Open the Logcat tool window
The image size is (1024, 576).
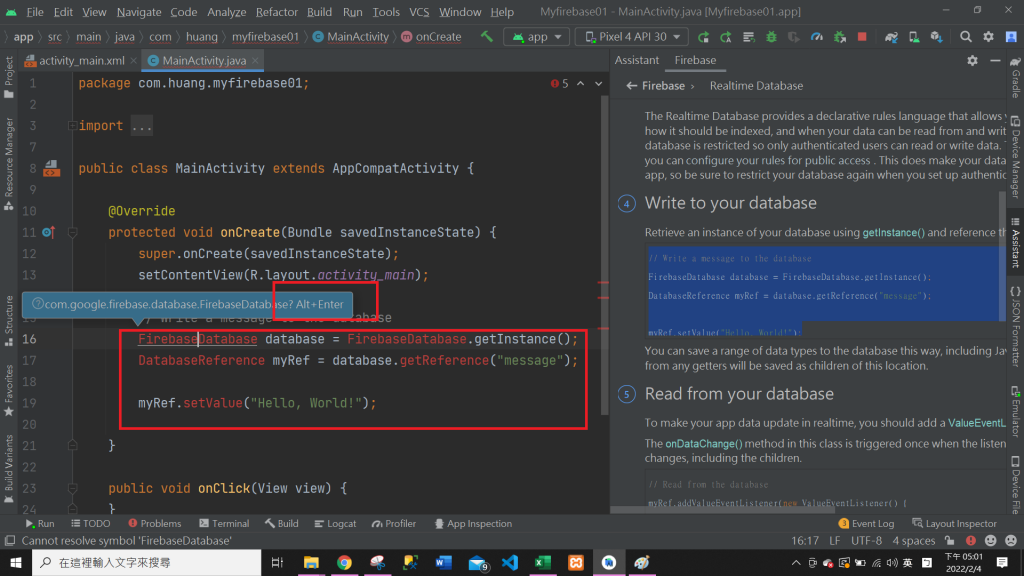[335, 524]
